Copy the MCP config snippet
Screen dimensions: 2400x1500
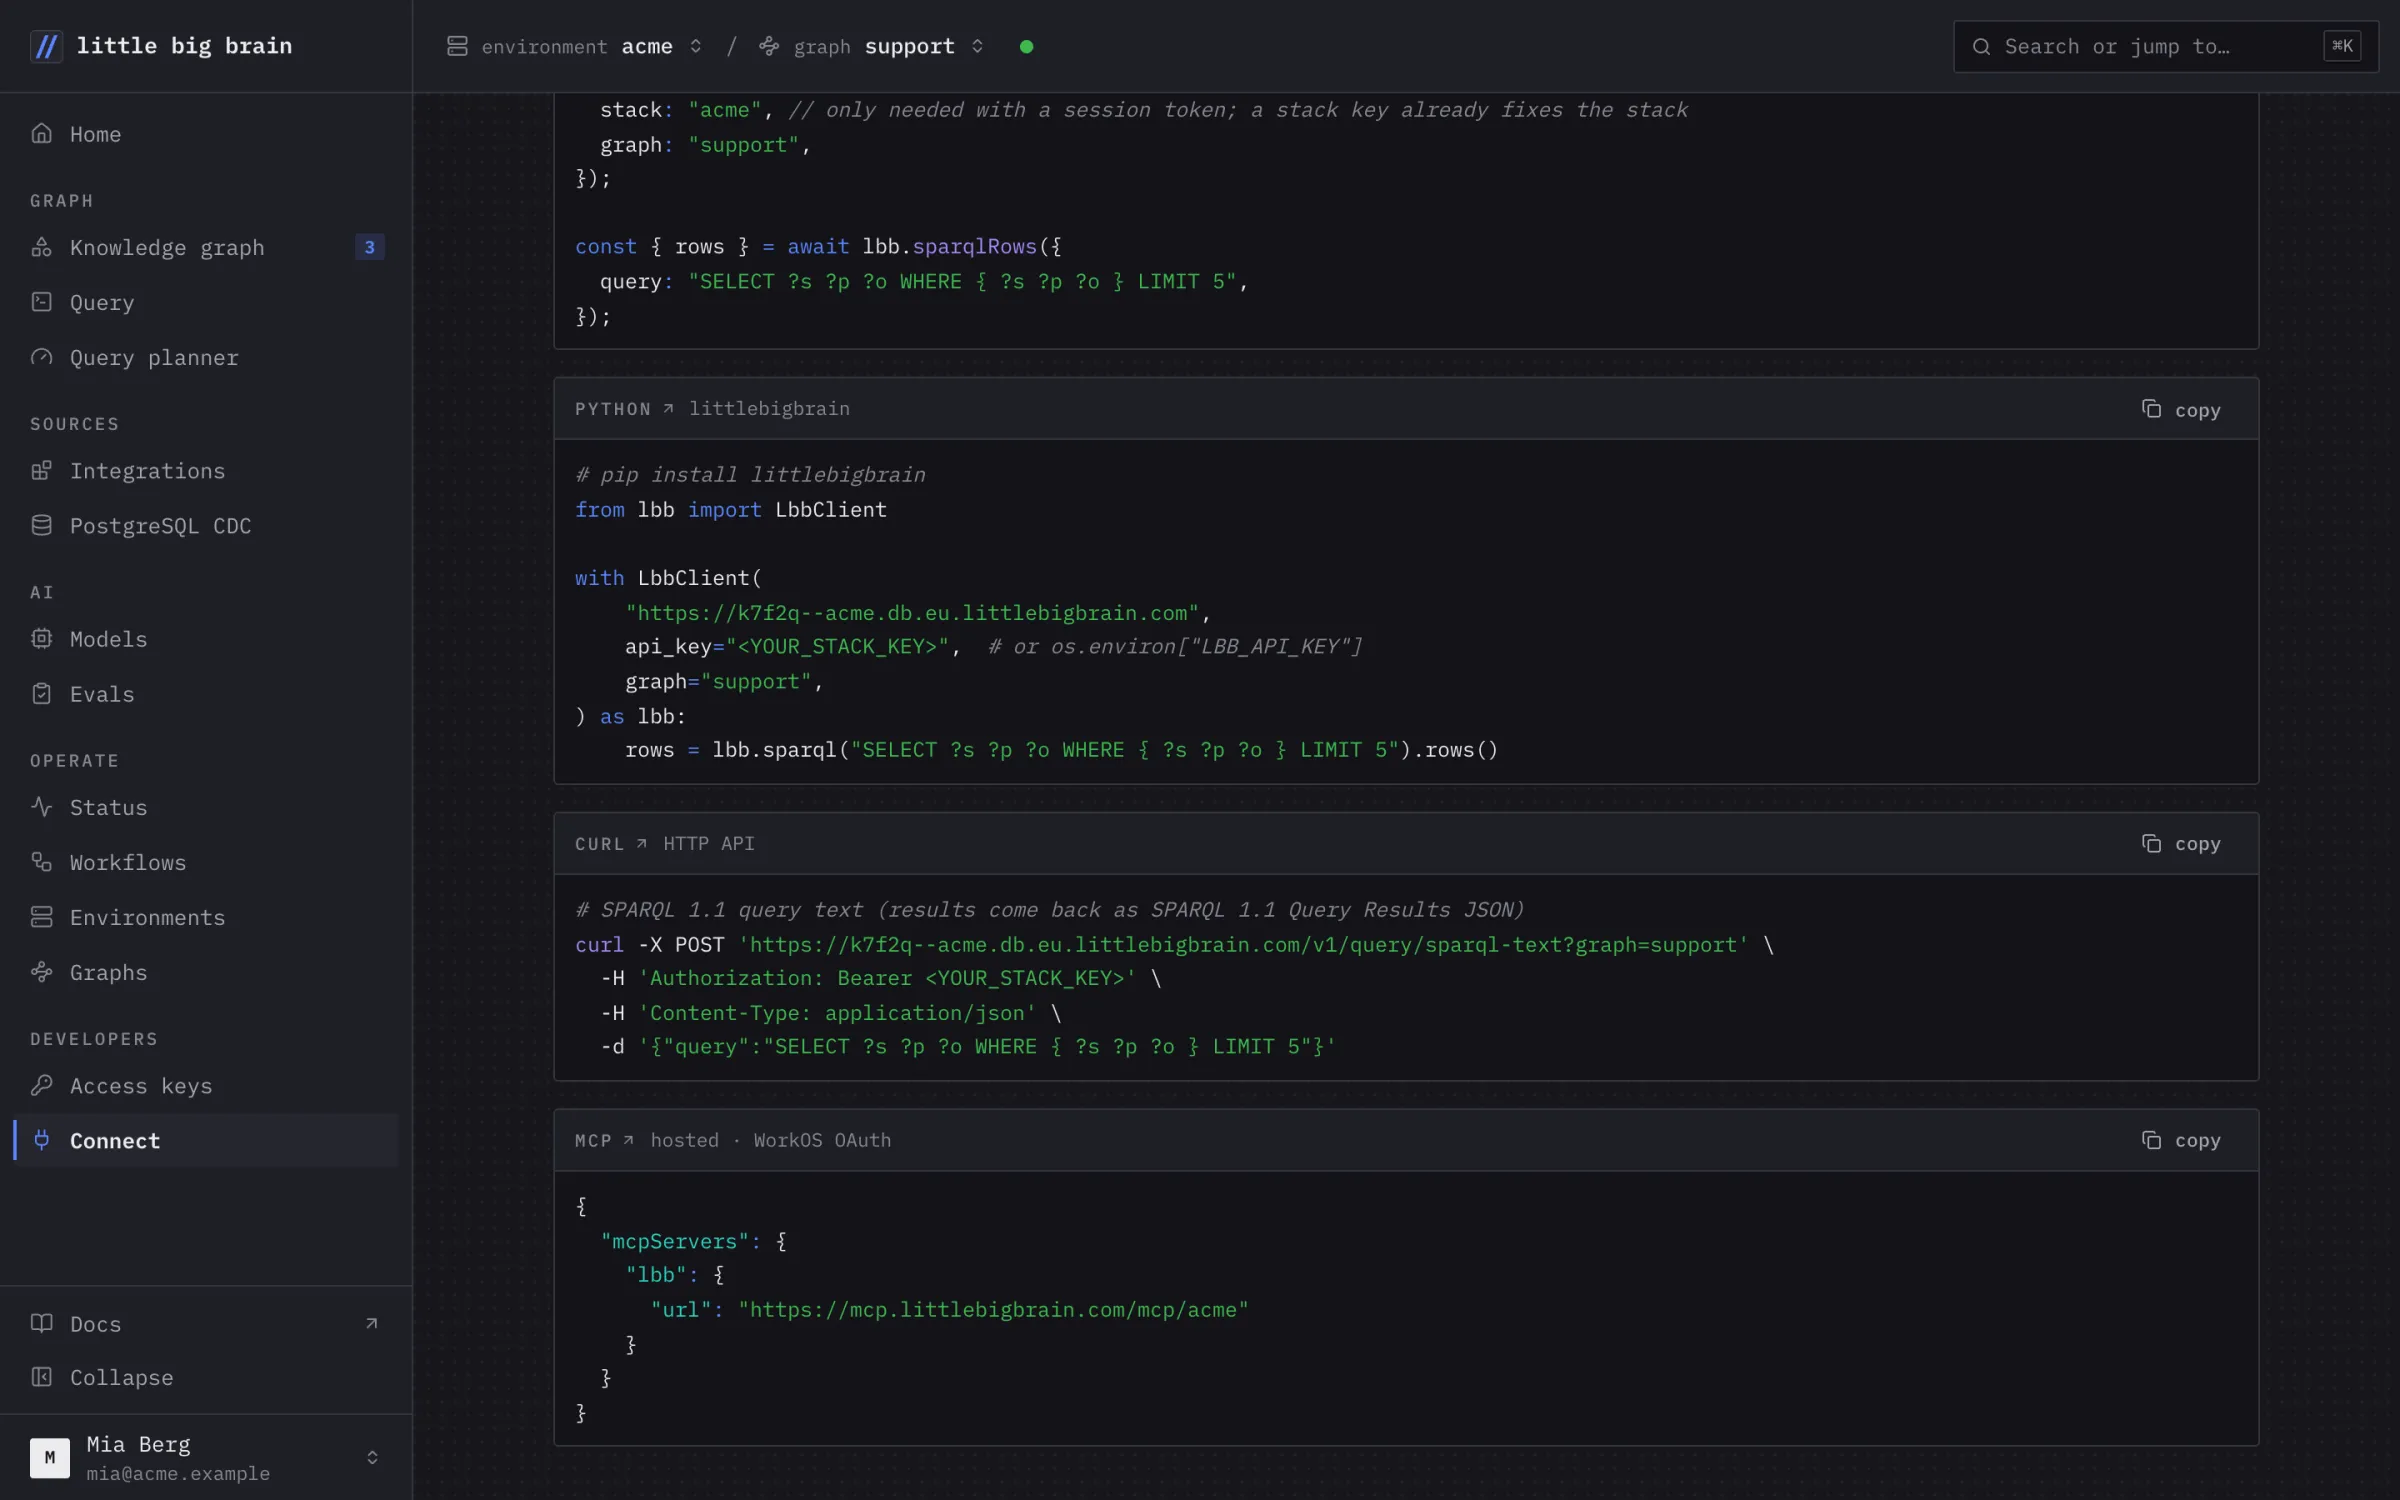2181,1140
